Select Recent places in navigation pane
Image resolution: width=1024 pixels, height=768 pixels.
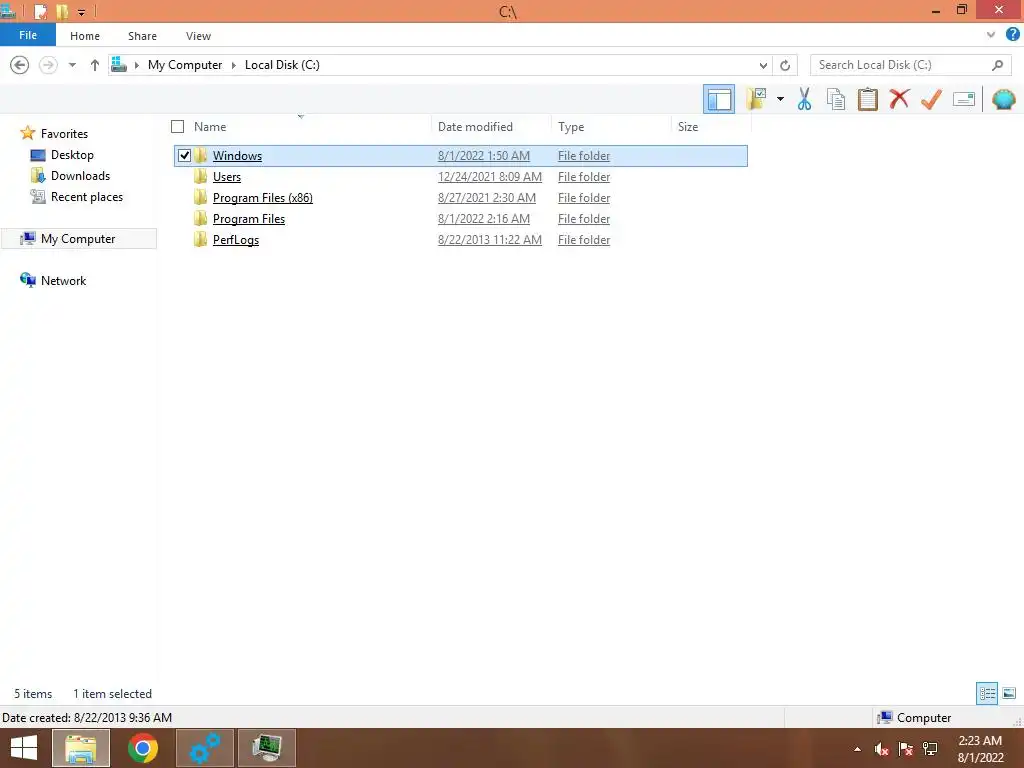pyautogui.click(x=87, y=197)
